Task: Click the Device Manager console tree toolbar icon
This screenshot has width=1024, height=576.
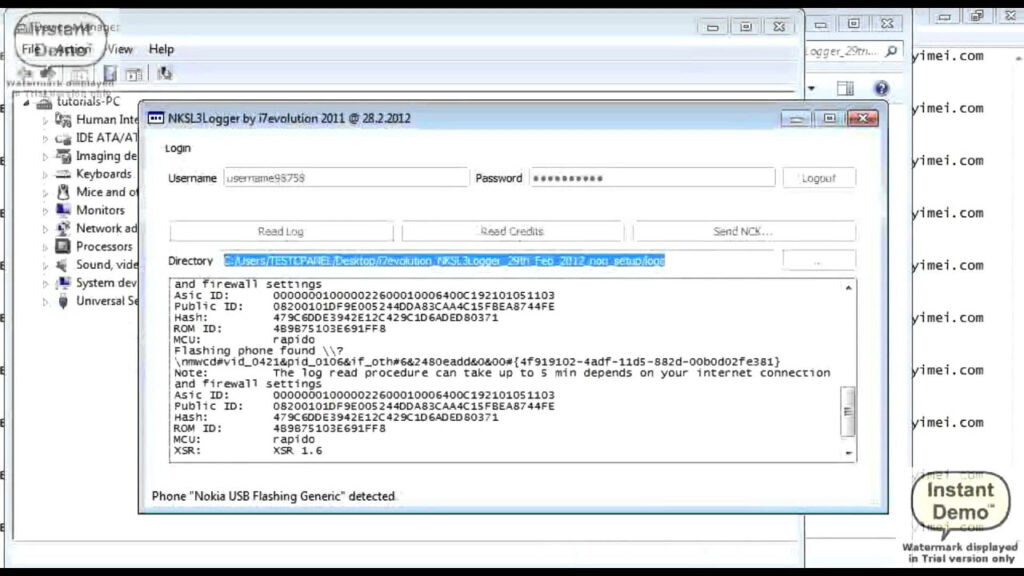Action: [x=80, y=74]
